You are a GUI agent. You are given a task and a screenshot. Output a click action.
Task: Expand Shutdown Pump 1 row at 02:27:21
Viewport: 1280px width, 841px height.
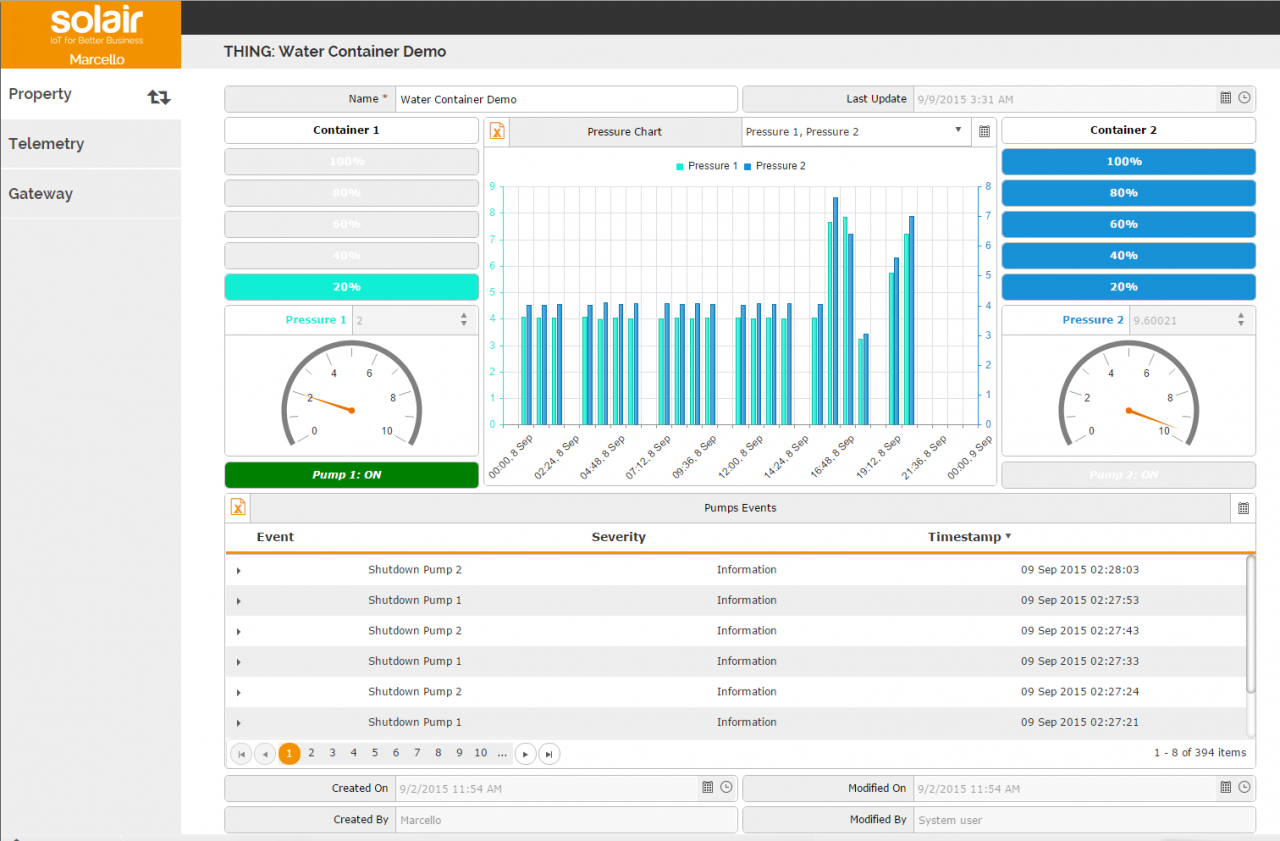[238, 723]
